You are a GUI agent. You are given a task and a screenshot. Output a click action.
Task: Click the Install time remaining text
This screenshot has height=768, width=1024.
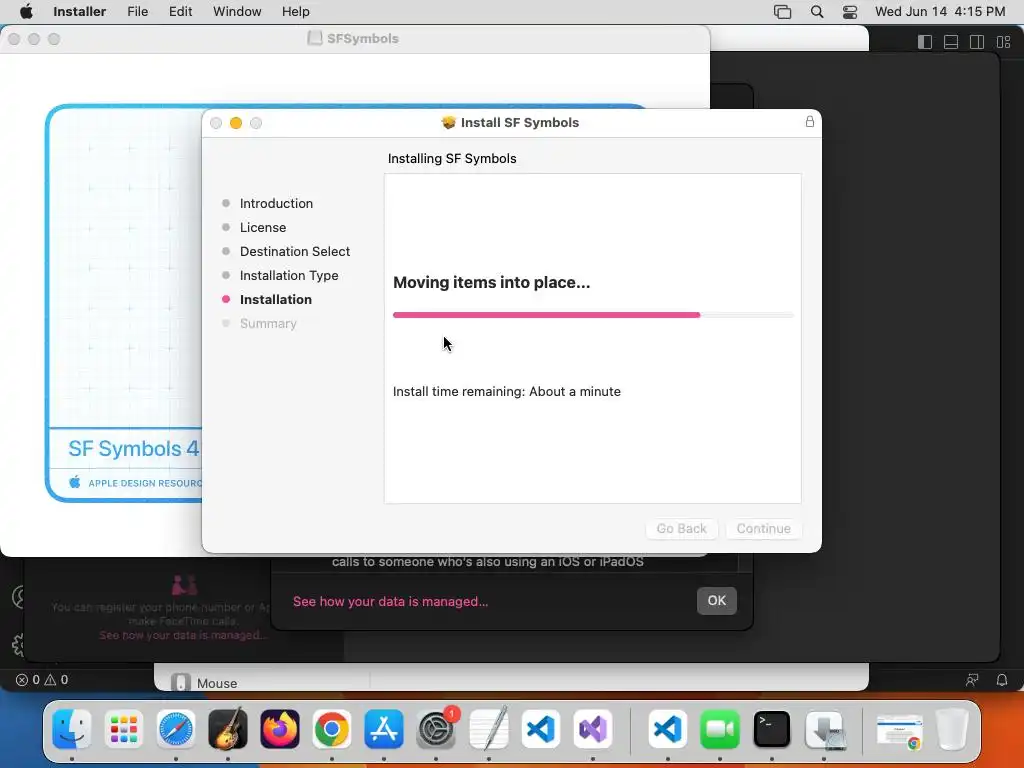coord(507,391)
